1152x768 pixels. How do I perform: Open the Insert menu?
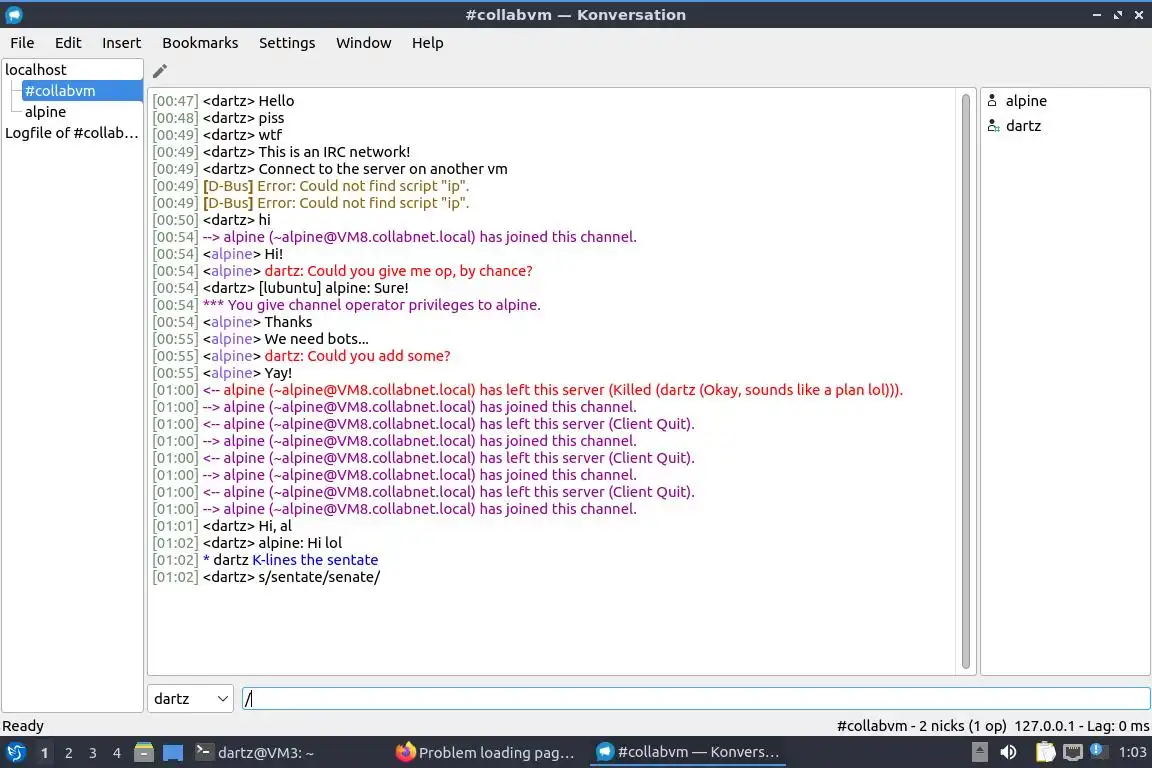[121, 43]
